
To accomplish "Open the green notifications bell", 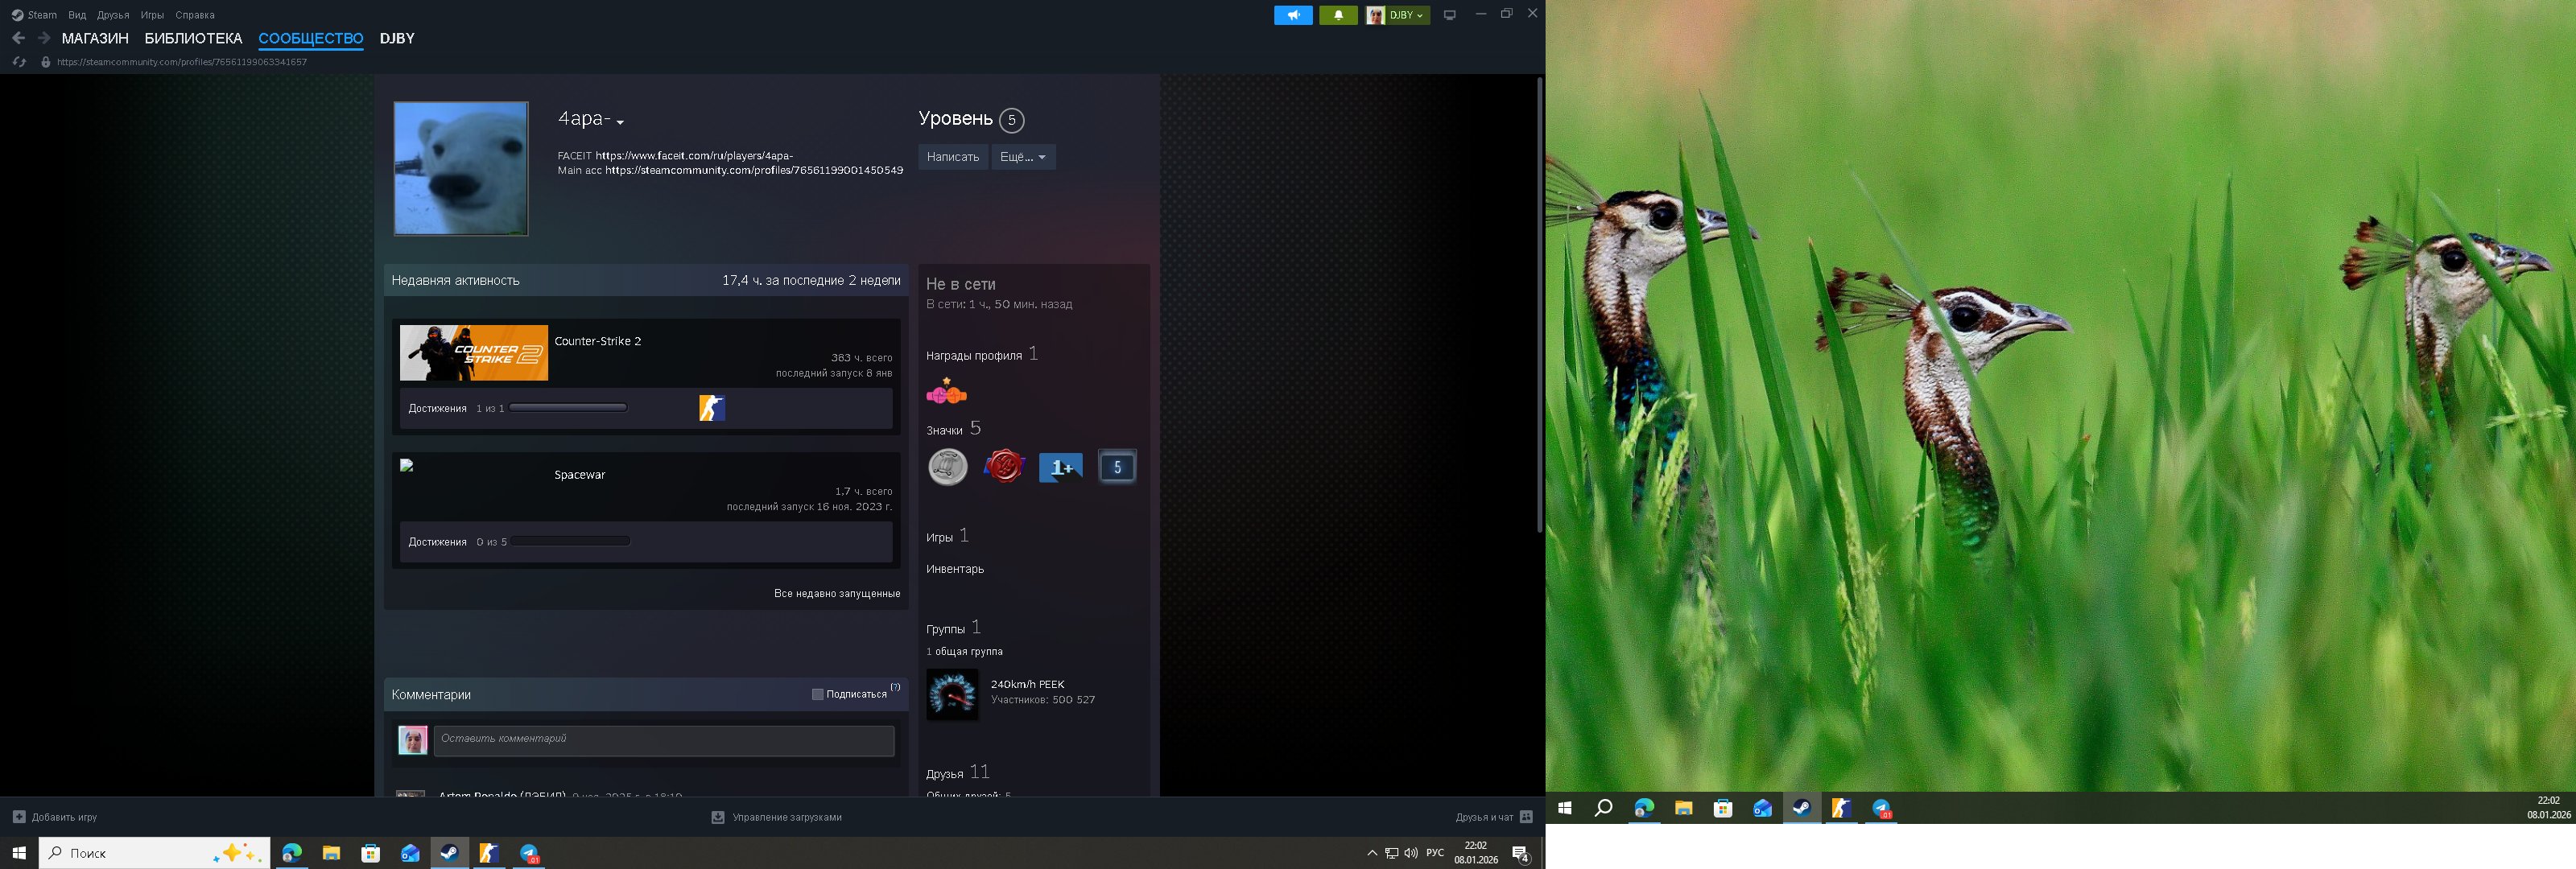I will coord(1338,15).
